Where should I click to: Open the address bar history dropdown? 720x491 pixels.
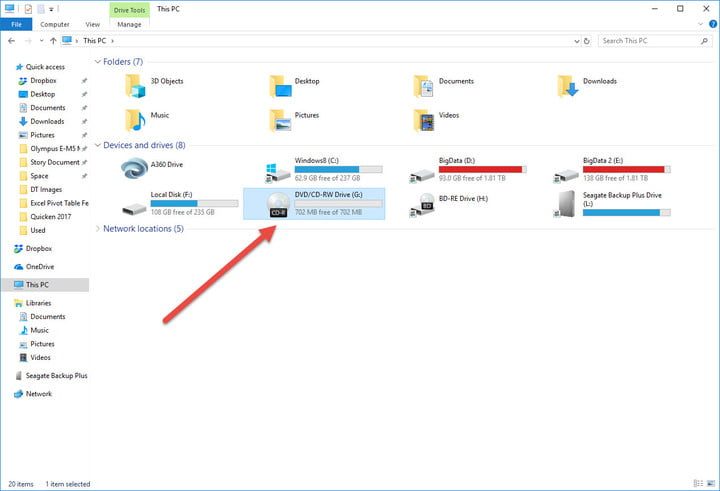point(574,41)
